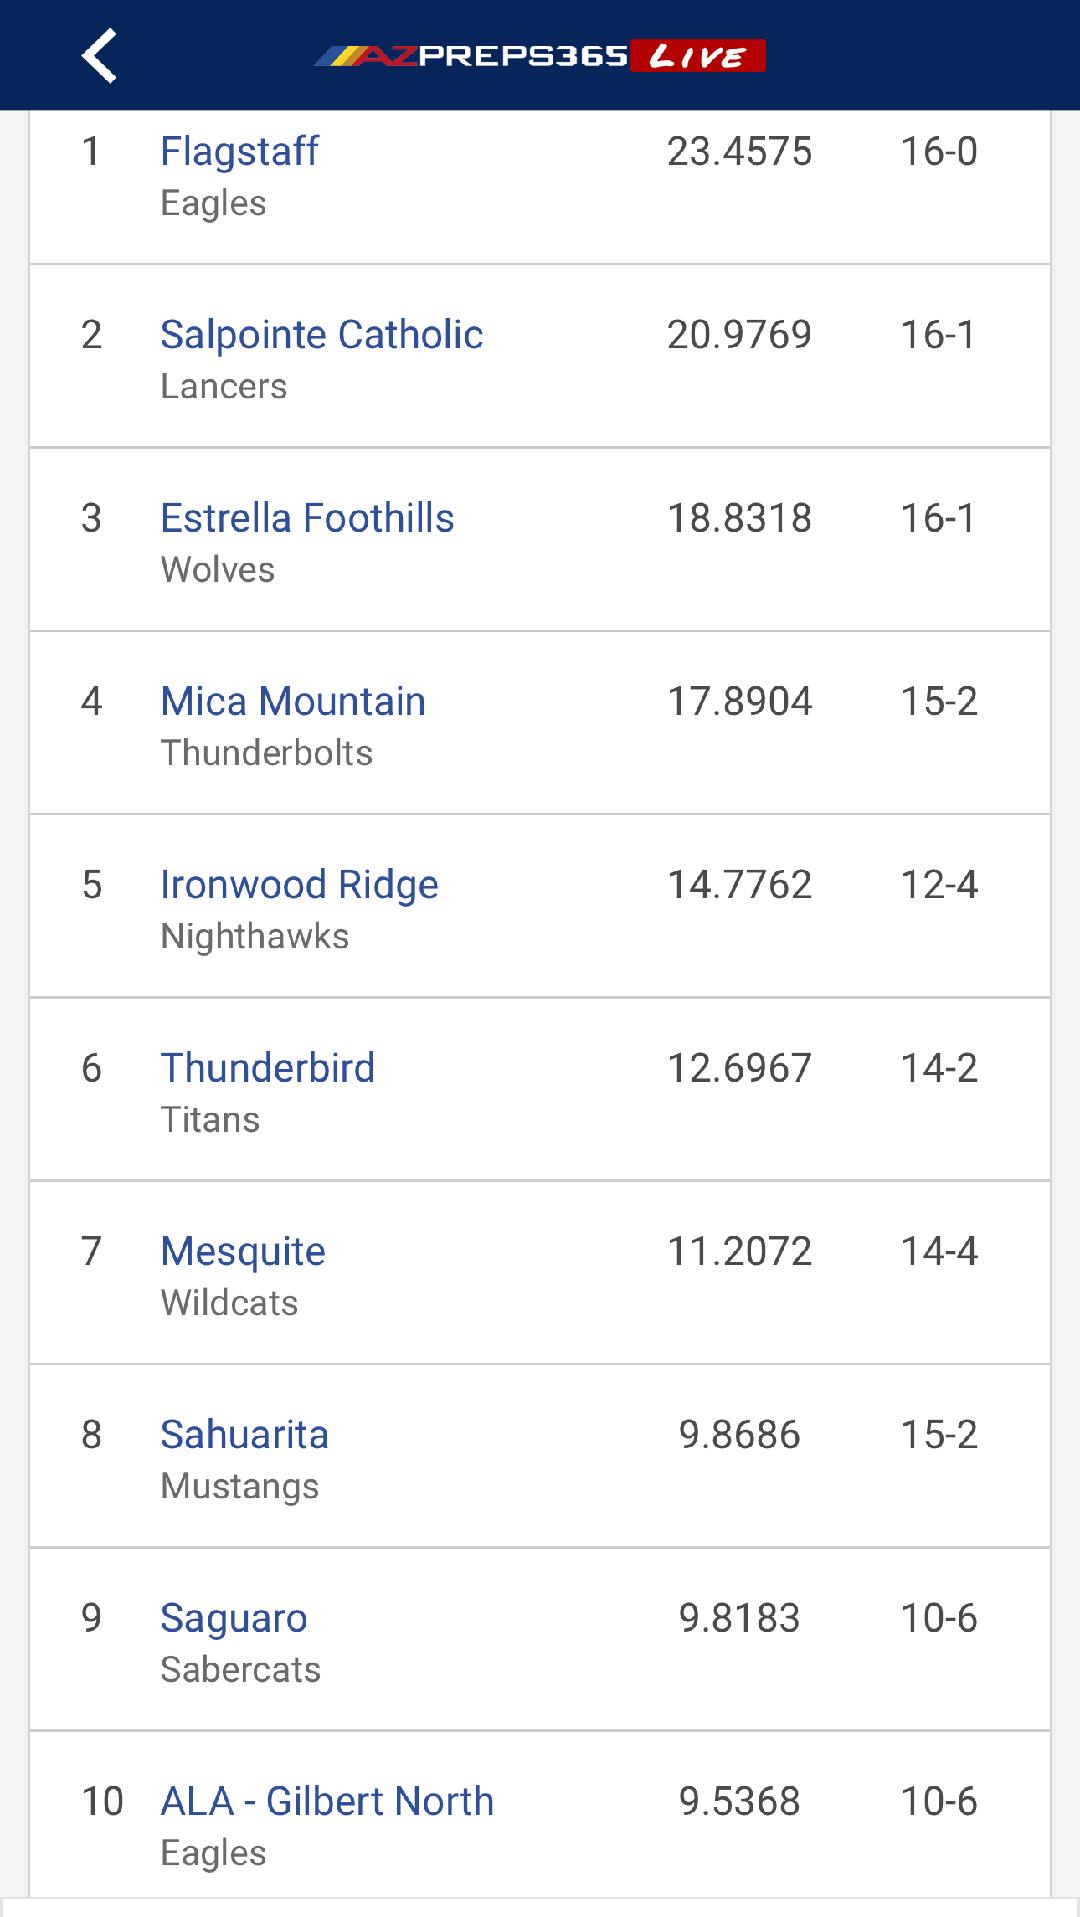The width and height of the screenshot is (1080, 1917).
Task: View Mica Mountain team page
Action: (293, 702)
